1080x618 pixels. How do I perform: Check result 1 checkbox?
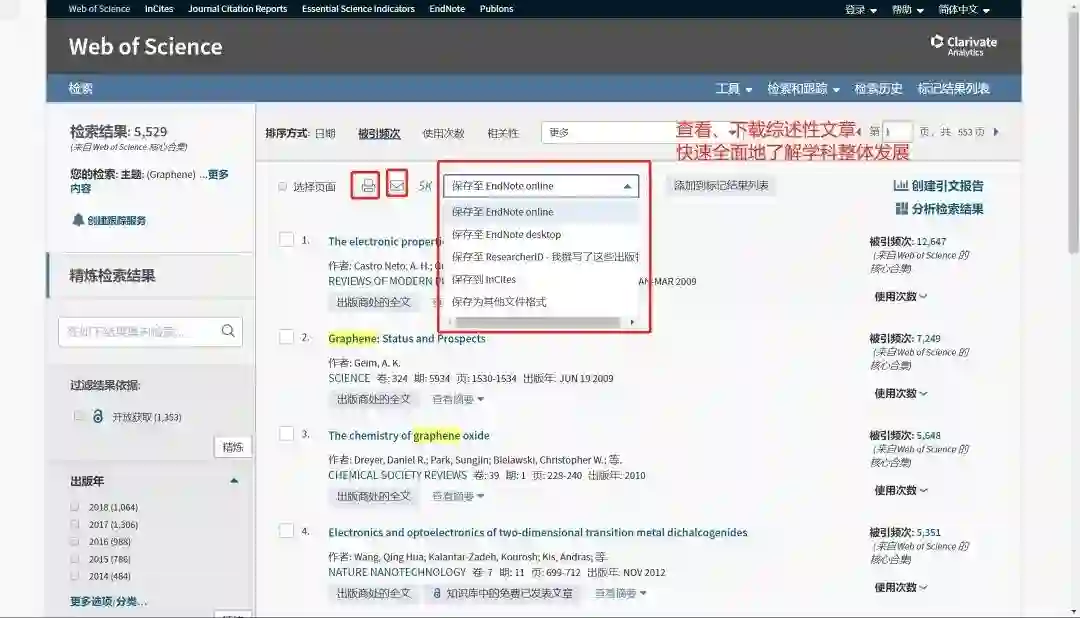click(x=286, y=240)
